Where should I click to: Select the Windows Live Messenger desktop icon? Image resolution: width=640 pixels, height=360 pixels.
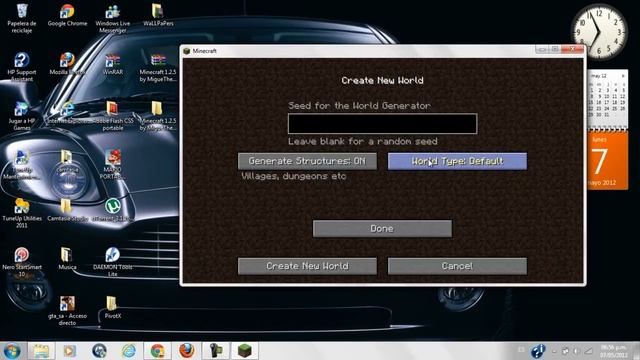pos(113,18)
